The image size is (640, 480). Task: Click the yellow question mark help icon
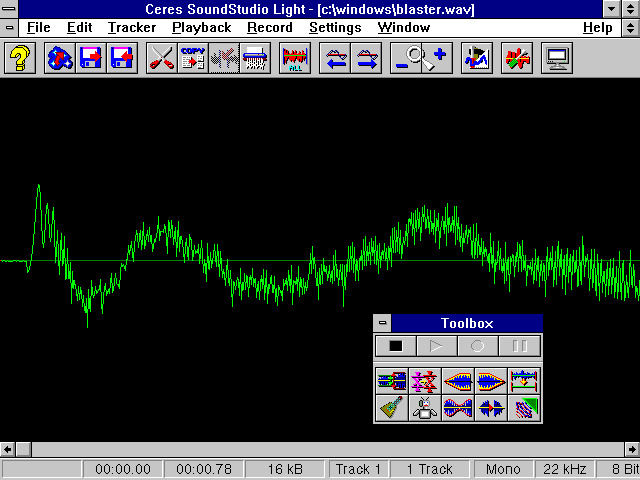(22, 58)
